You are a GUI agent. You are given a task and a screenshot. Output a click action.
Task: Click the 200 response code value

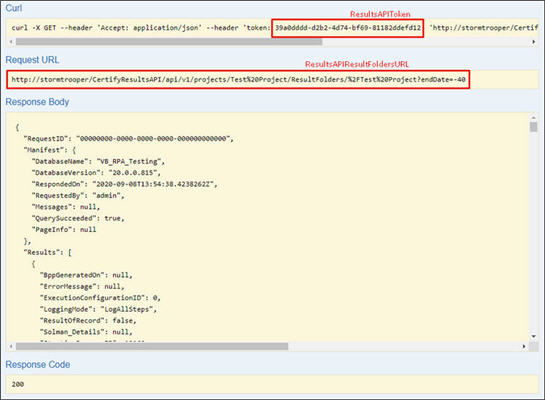pos(18,384)
